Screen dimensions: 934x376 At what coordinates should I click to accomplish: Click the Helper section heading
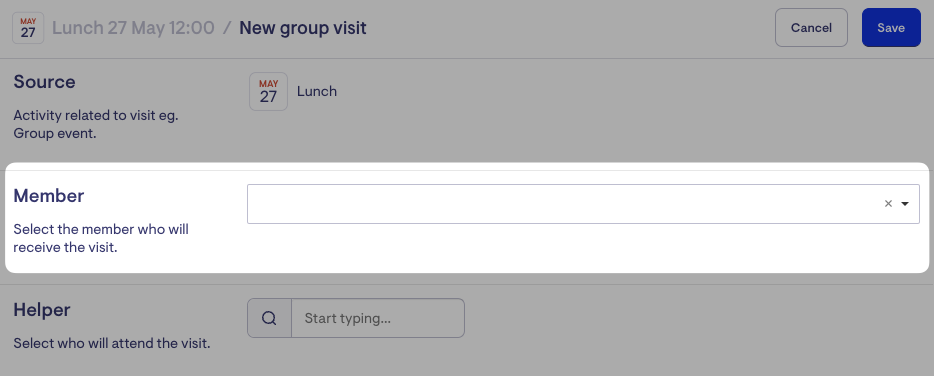pyautogui.click(x=42, y=310)
